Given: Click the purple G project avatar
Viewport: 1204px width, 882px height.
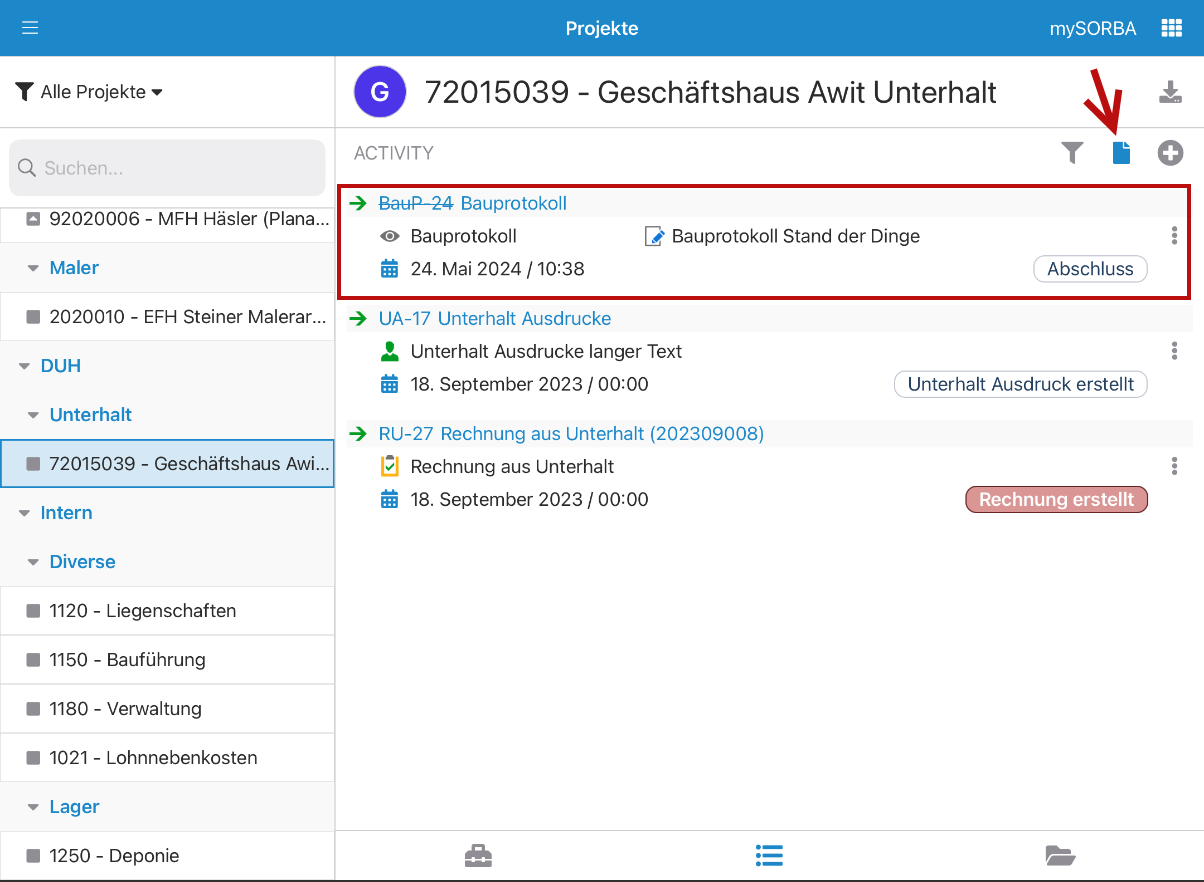Looking at the screenshot, I should (380, 92).
